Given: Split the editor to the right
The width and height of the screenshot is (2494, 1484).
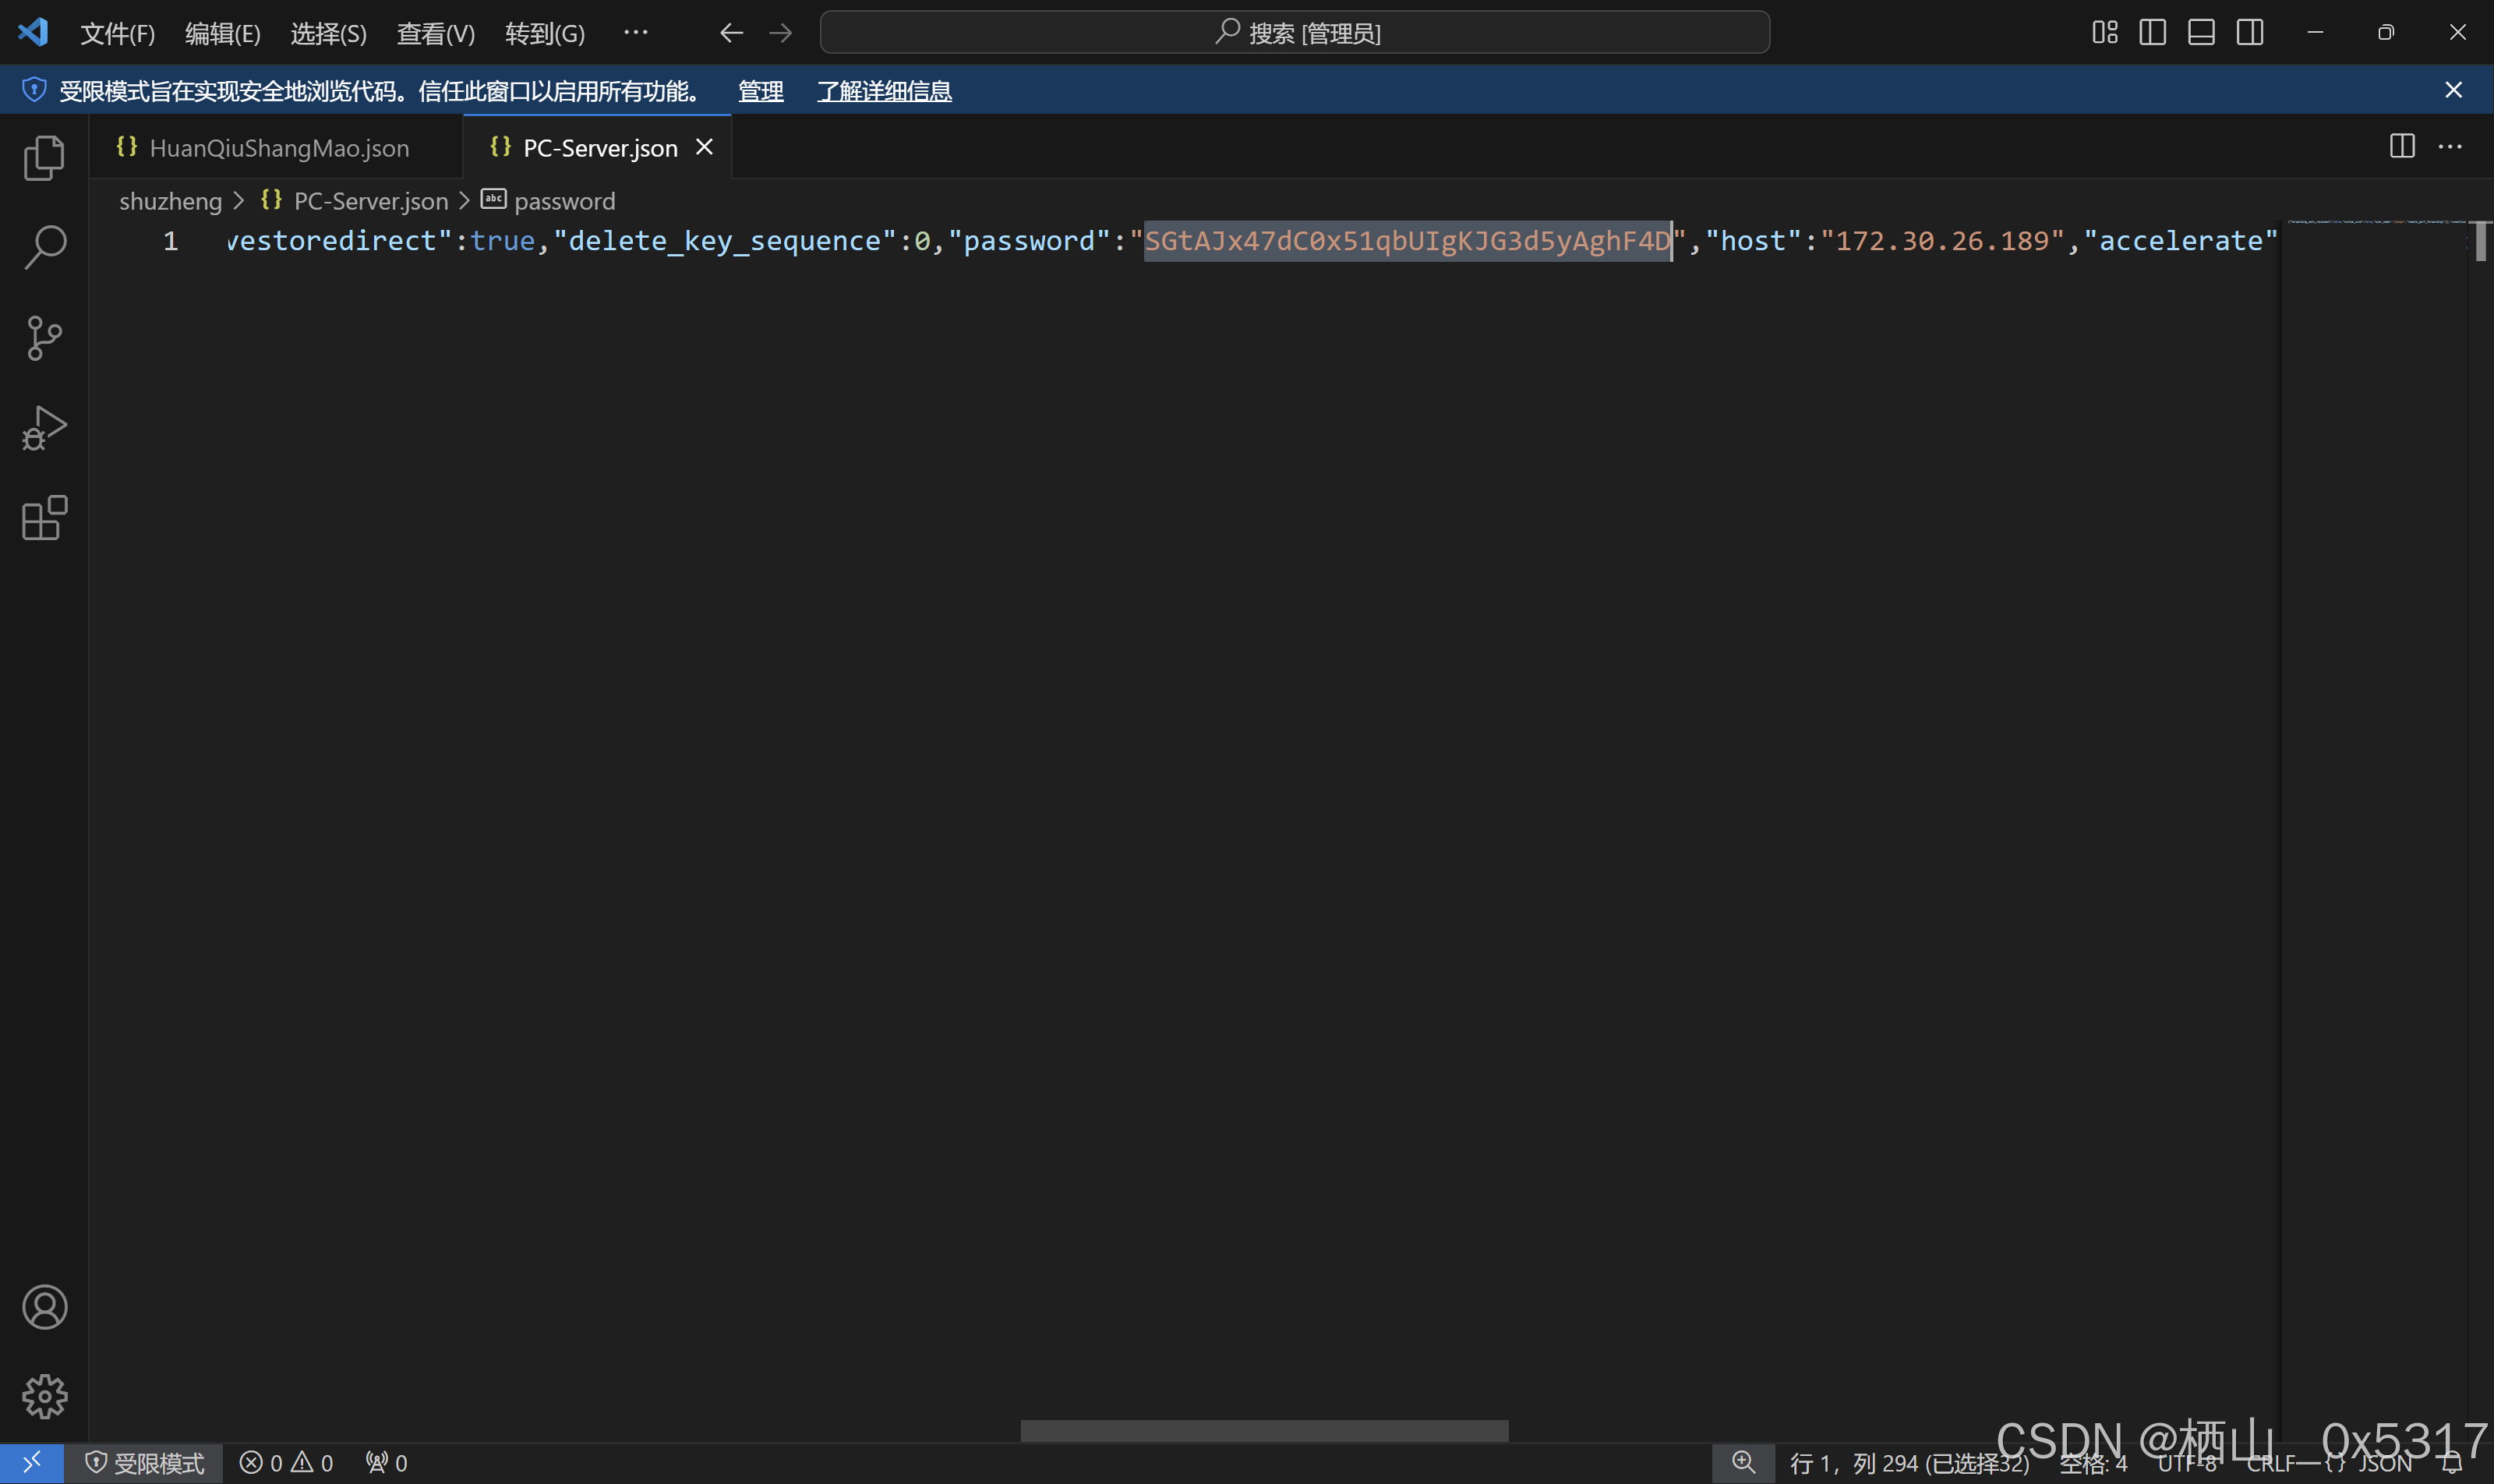Looking at the screenshot, I should click(2401, 147).
